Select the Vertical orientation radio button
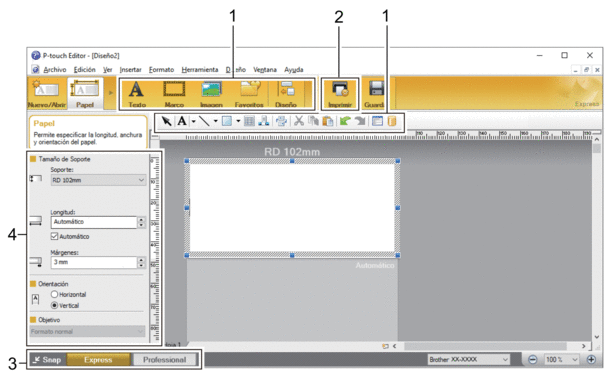This screenshot has width=610, height=375. [x=54, y=305]
